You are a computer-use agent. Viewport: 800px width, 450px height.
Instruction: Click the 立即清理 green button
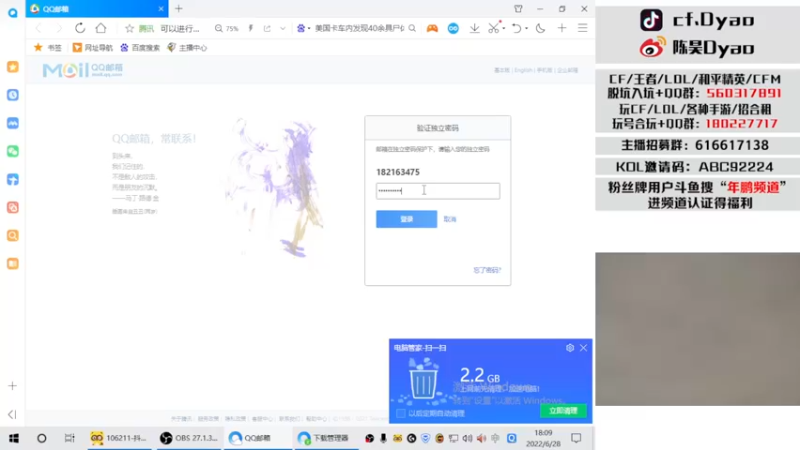563,411
